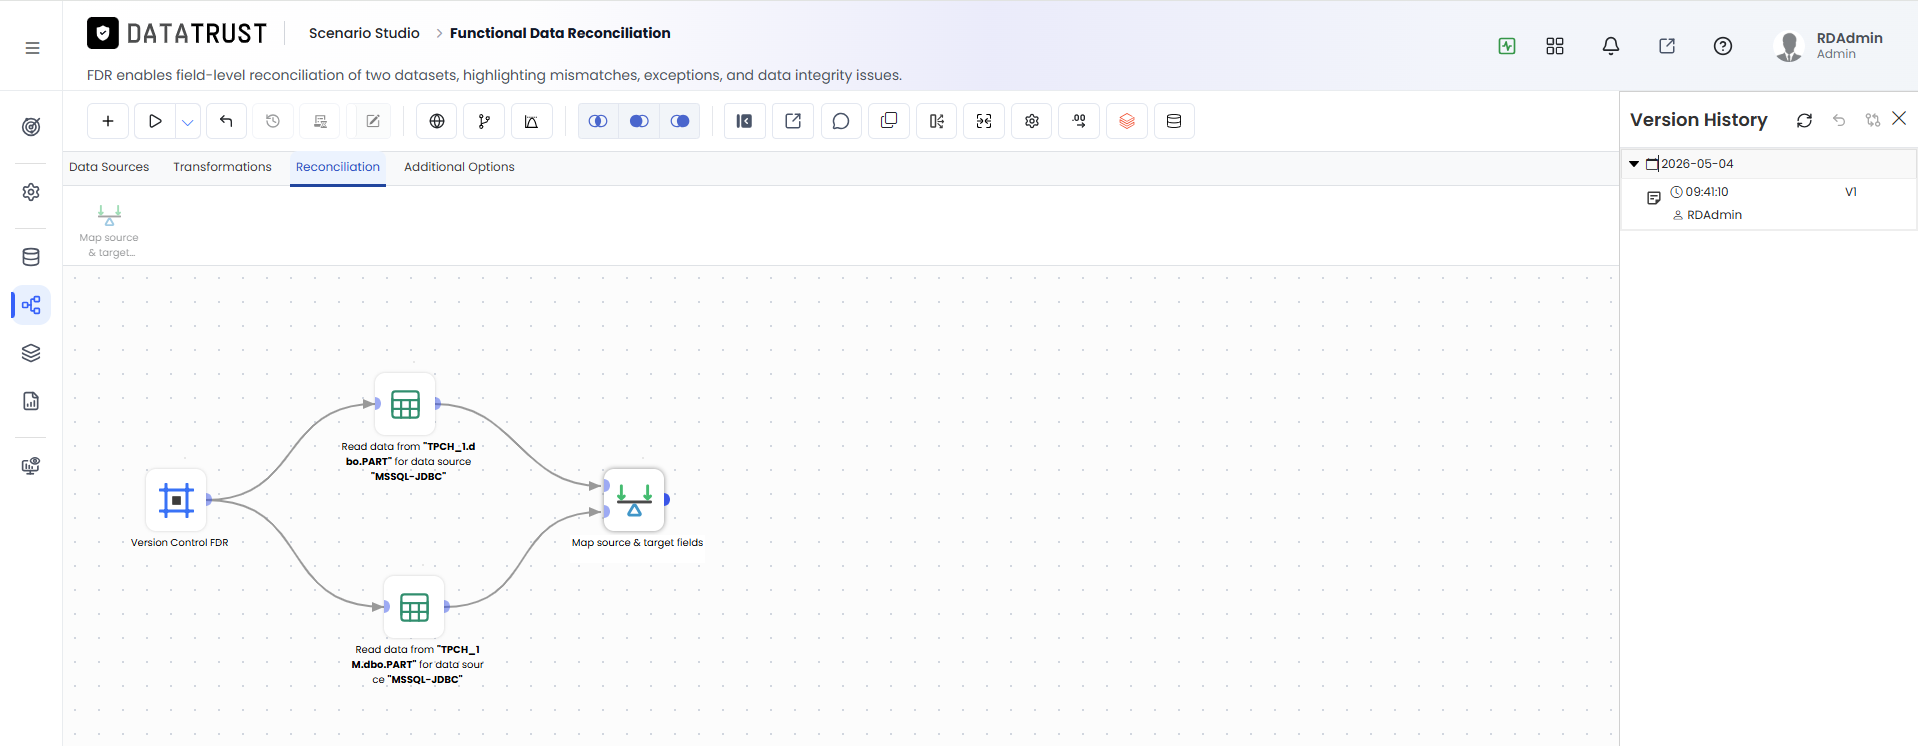Viewport: 1918px width, 746px height.
Task: Open the stacked layers sidebar icon
Action: [x=31, y=353]
